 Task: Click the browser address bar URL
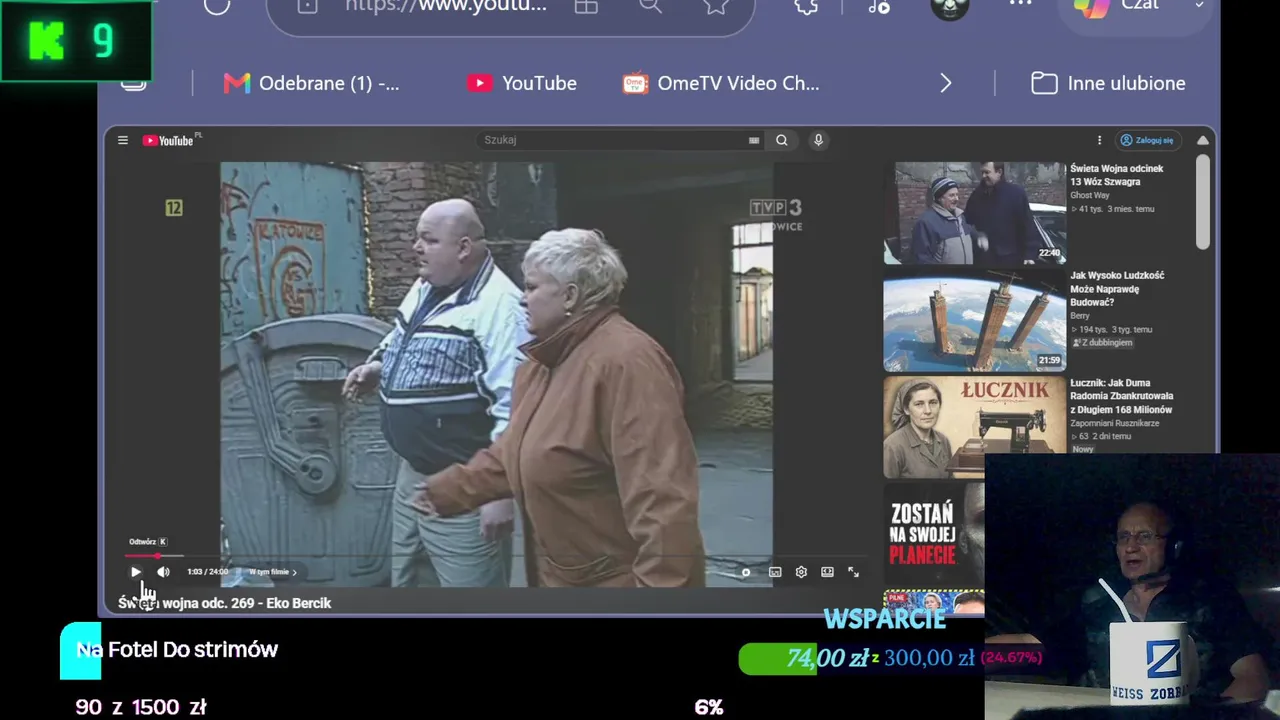coord(446,5)
